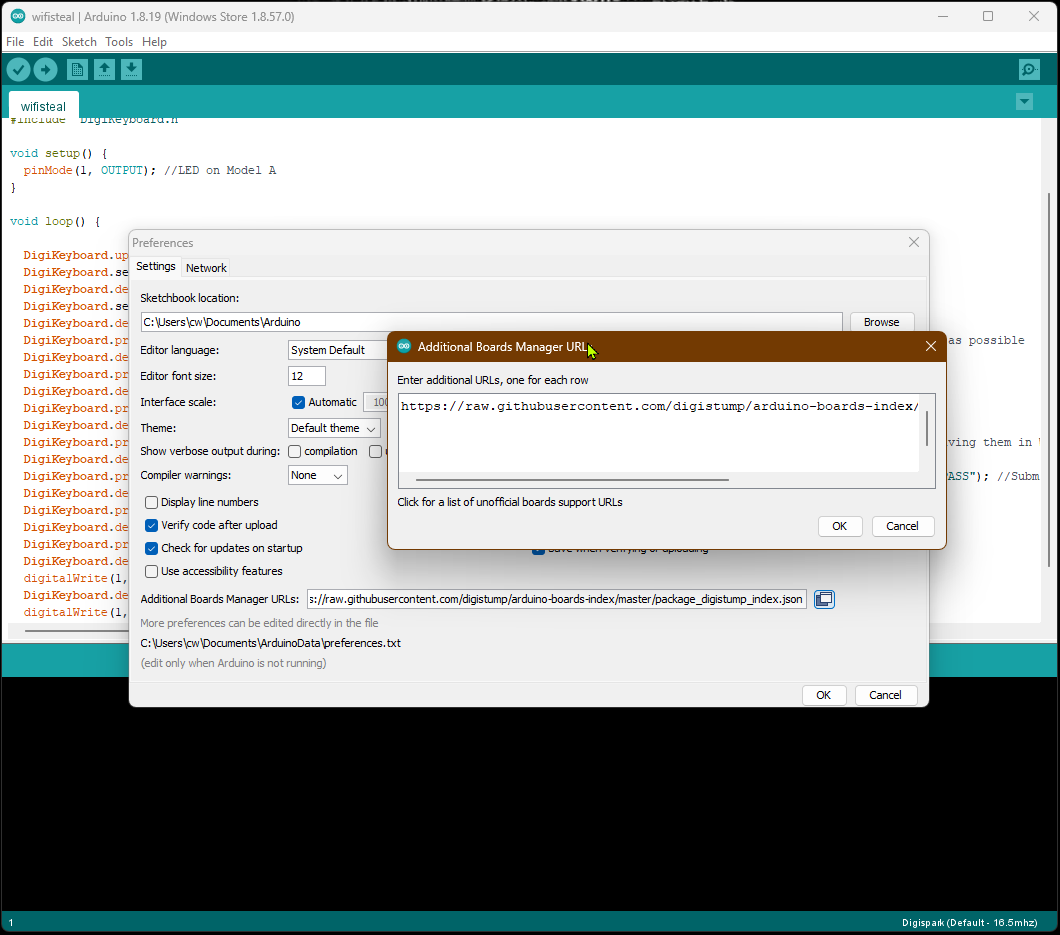Open the Help menu

[x=154, y=42]
